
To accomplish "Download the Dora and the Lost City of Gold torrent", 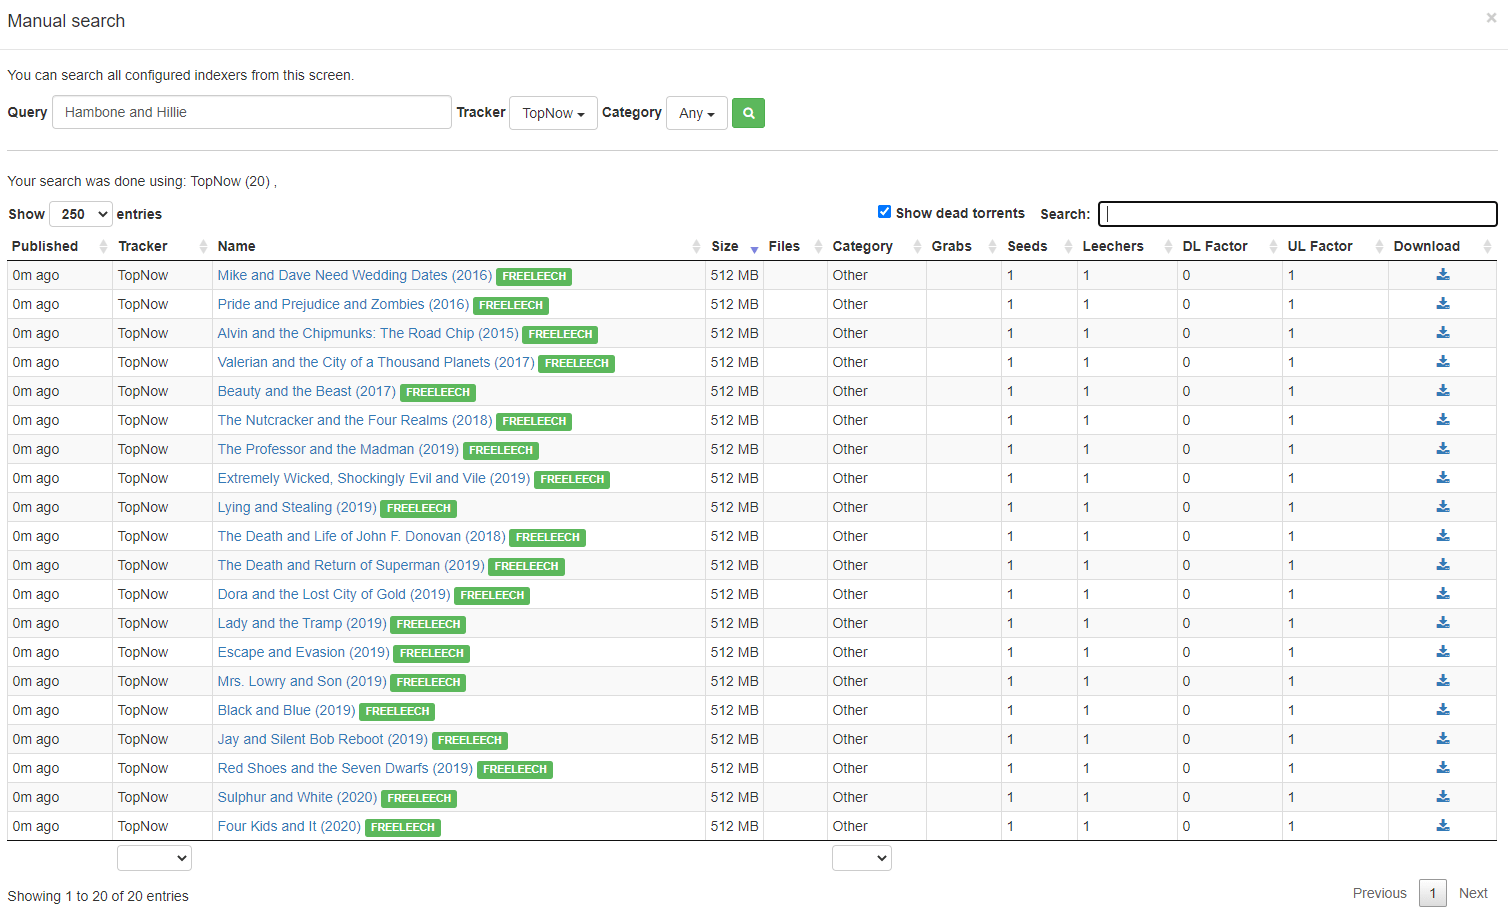I will tap(1442, 593).
